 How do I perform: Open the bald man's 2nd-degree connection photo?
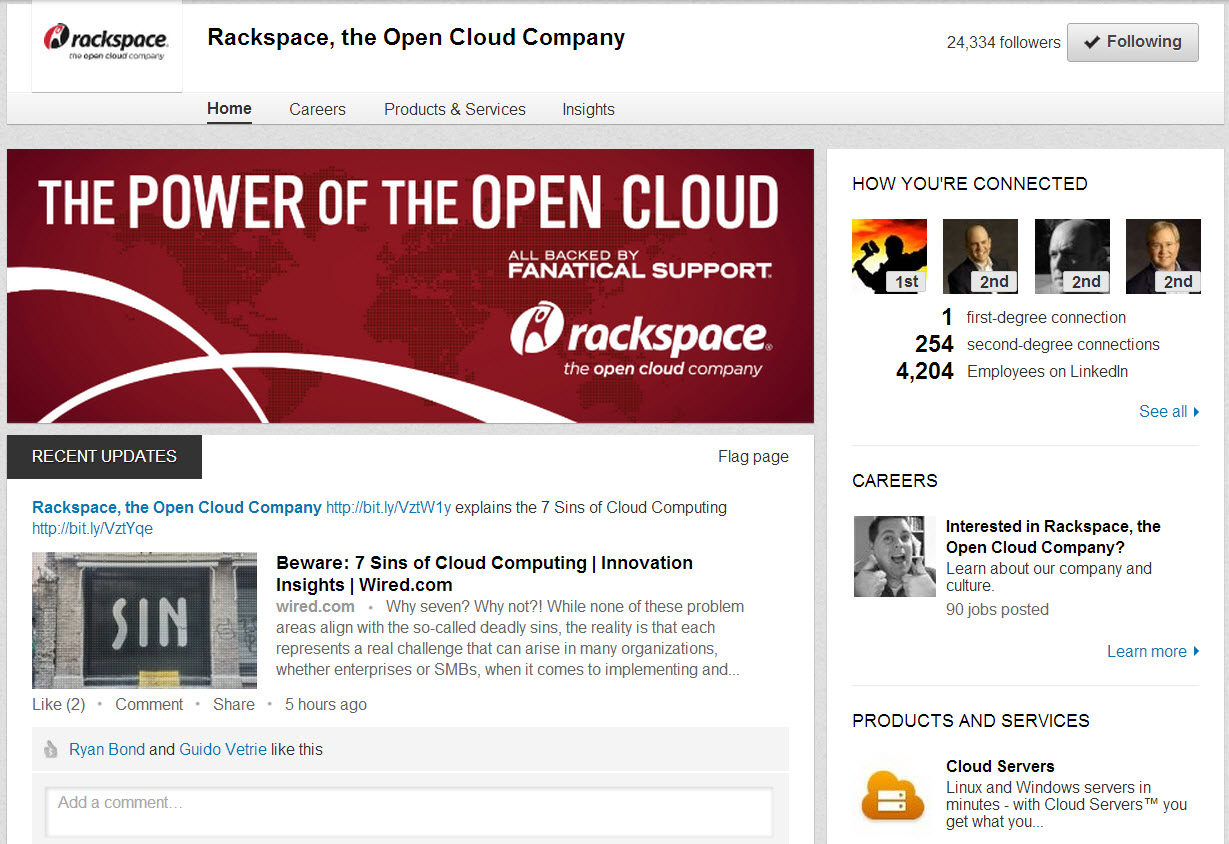tap(1072, 256)
